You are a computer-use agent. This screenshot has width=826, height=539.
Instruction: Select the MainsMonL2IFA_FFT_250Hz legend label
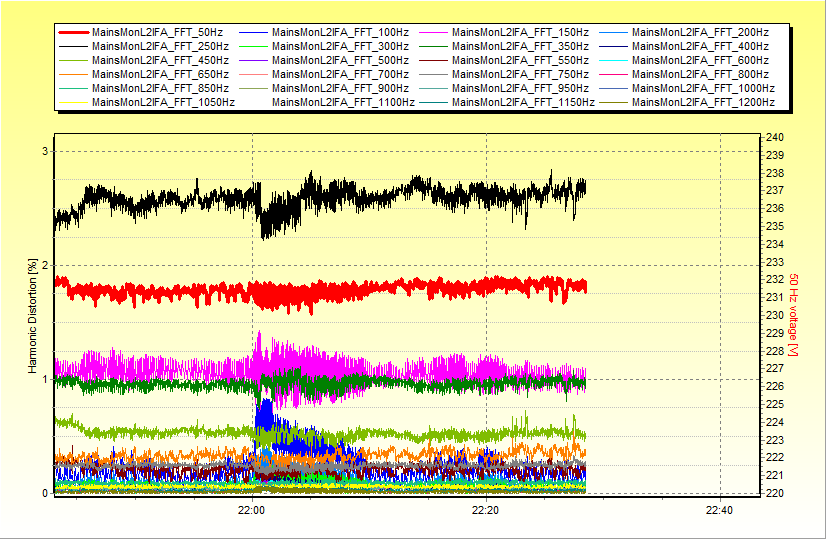tap(160, 47)
